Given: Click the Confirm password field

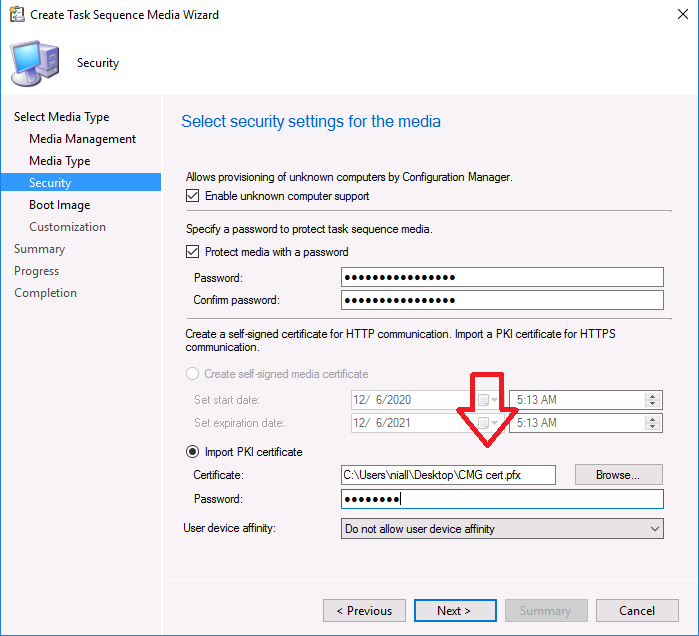Looking at the screenshot, I should coord(502,300).
